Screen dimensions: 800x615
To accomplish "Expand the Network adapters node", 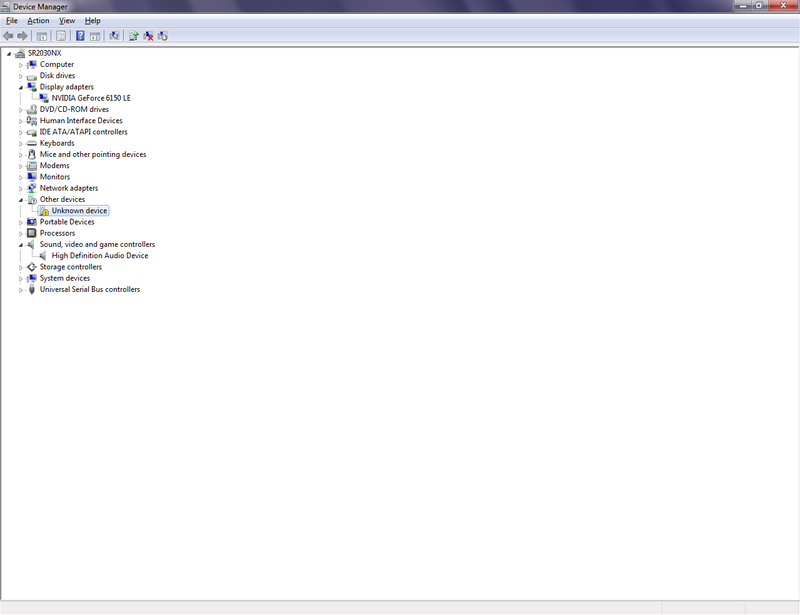I will 21,188.
